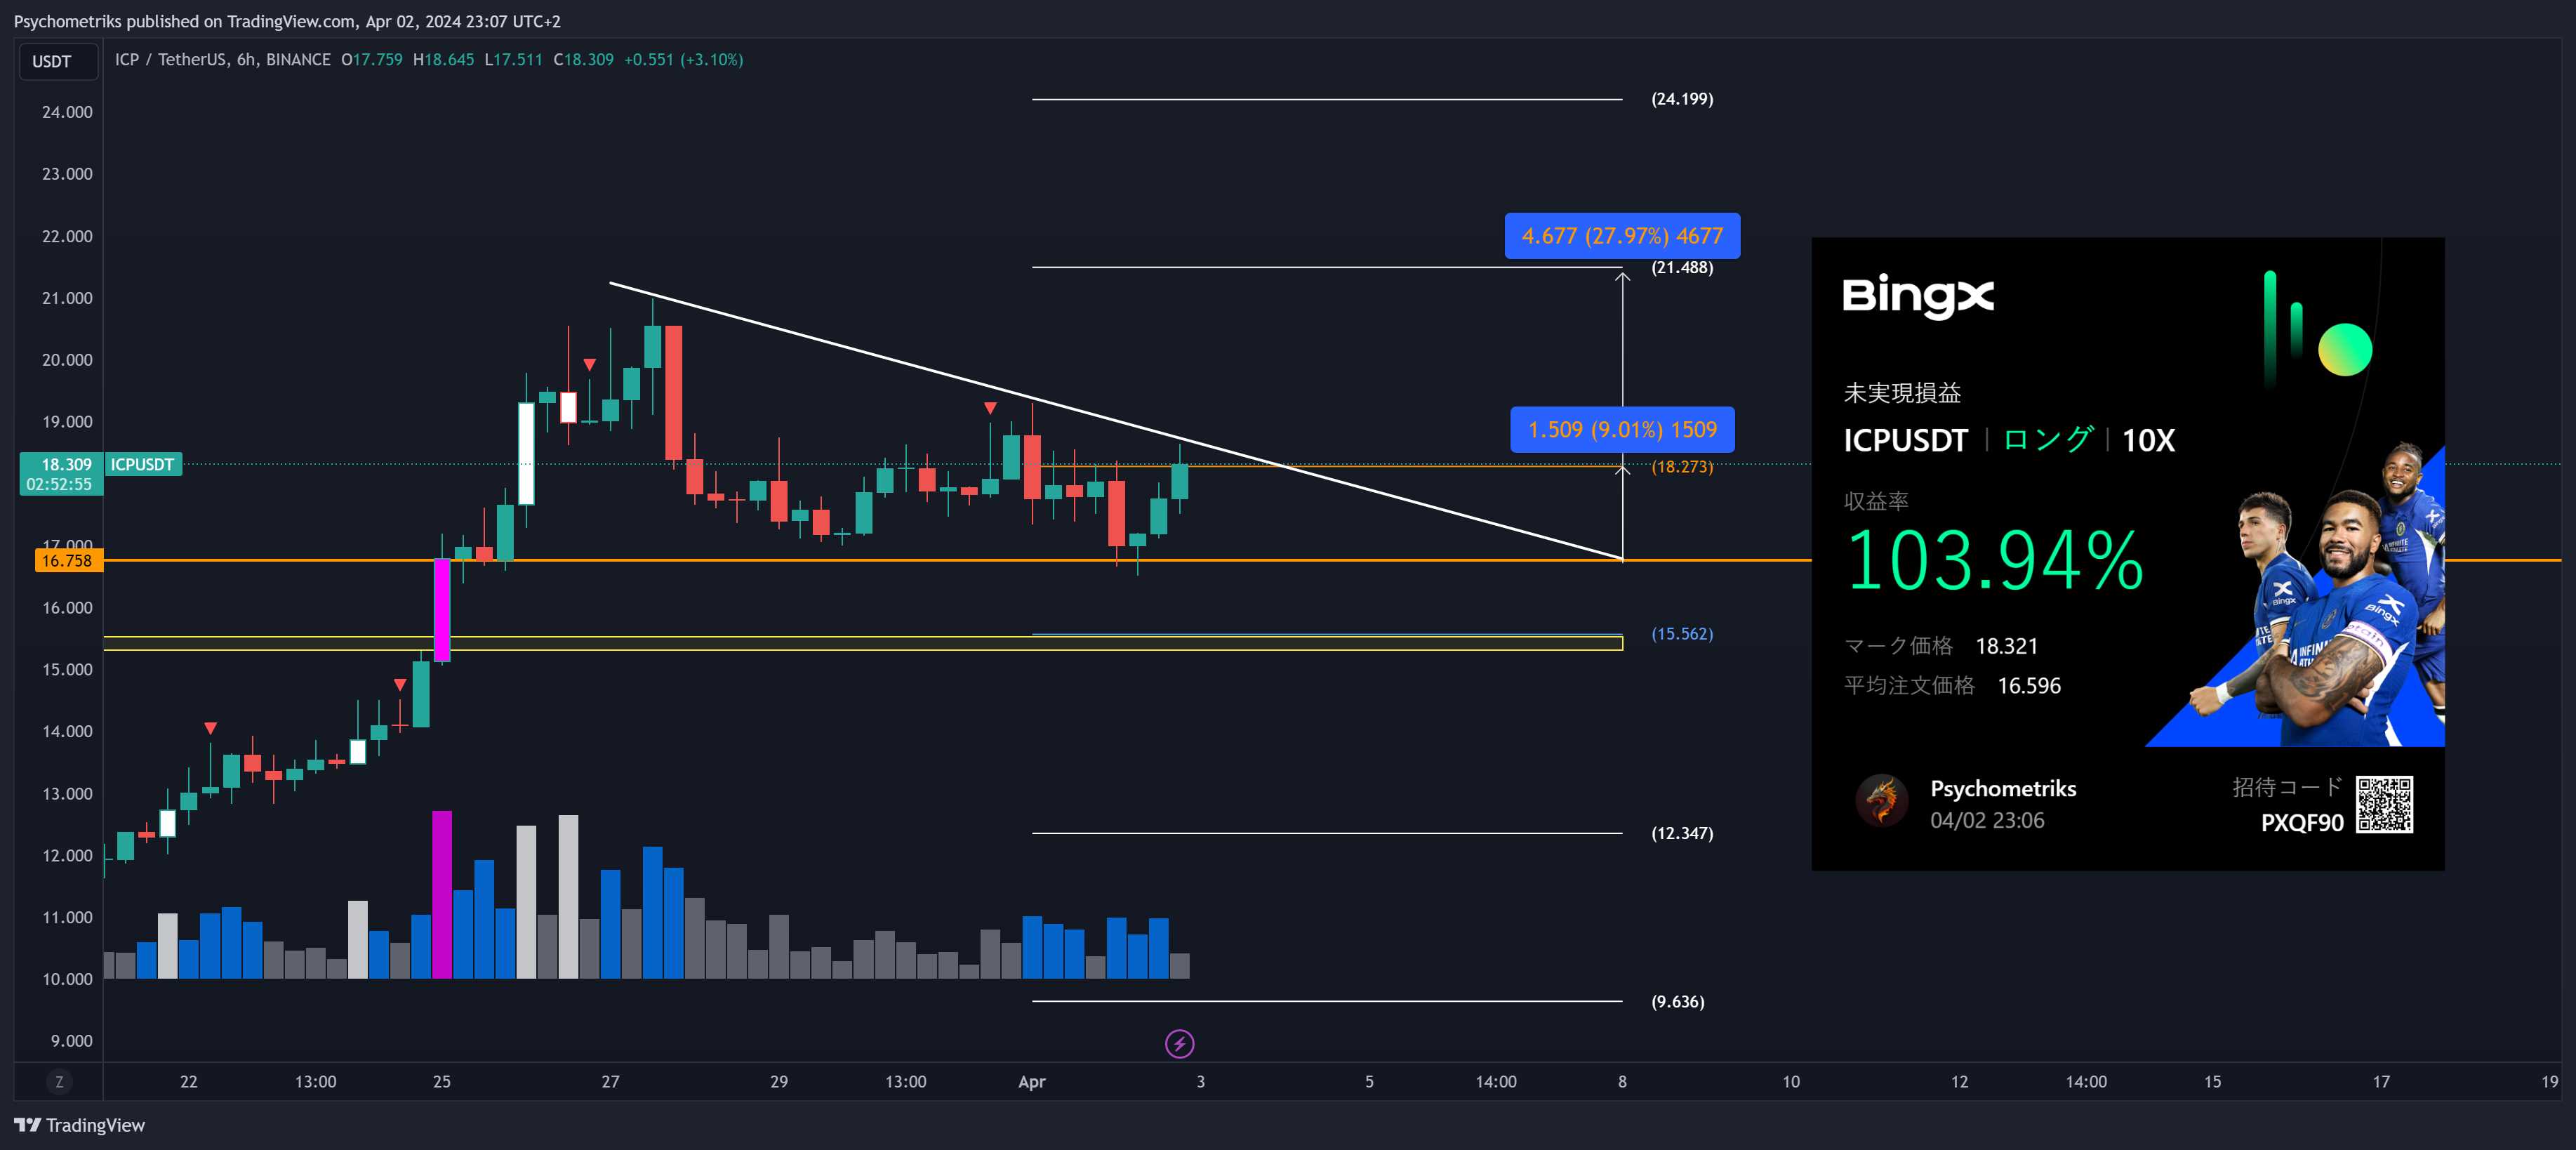Click the (15.562) level label
The width and height of the screenshot is (2576, 1150).
tap(1682, 633)
